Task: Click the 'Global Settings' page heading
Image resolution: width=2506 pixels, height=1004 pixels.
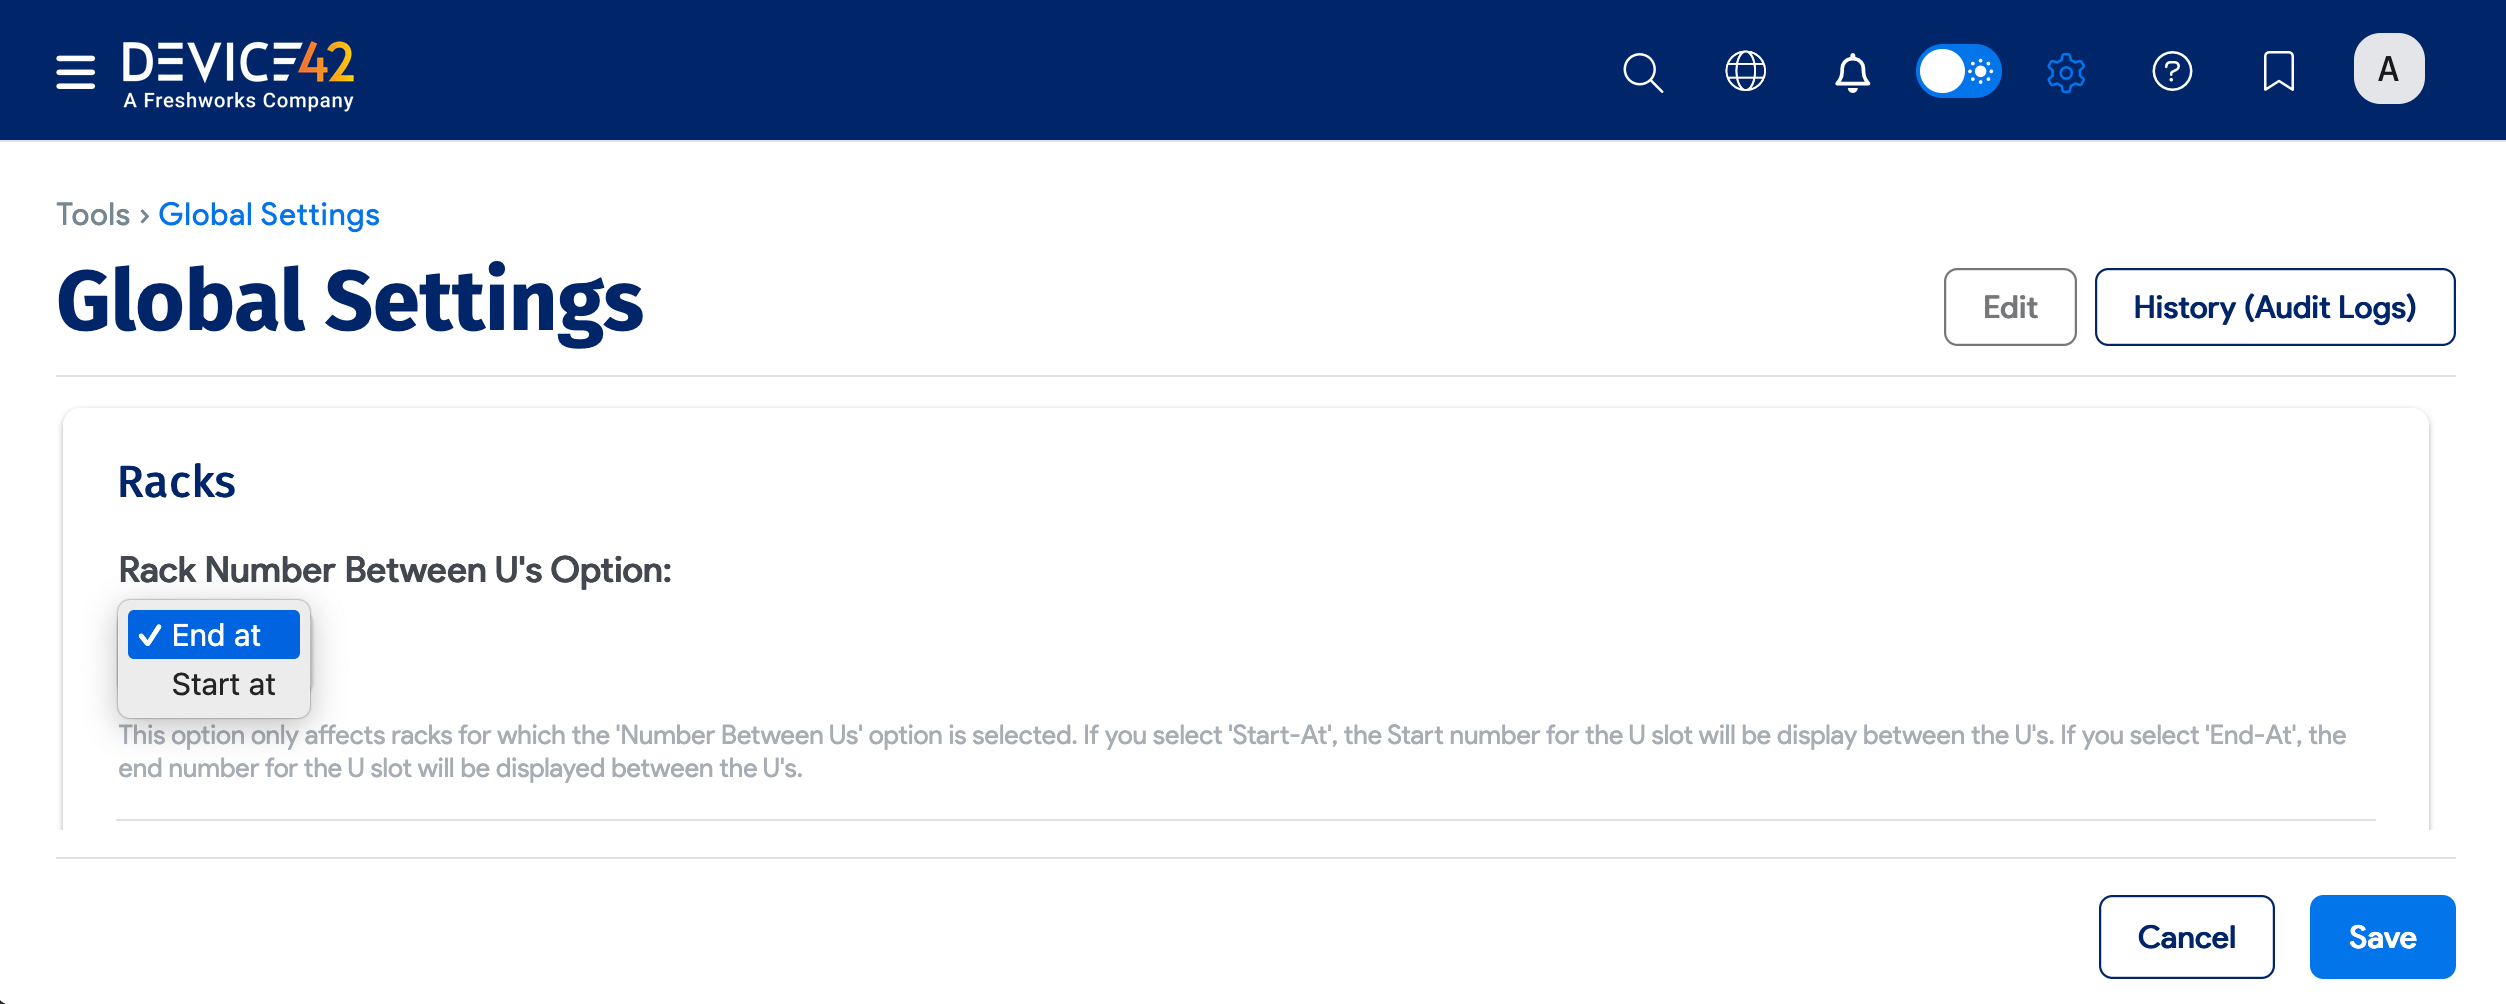Action: click(350, 301)
